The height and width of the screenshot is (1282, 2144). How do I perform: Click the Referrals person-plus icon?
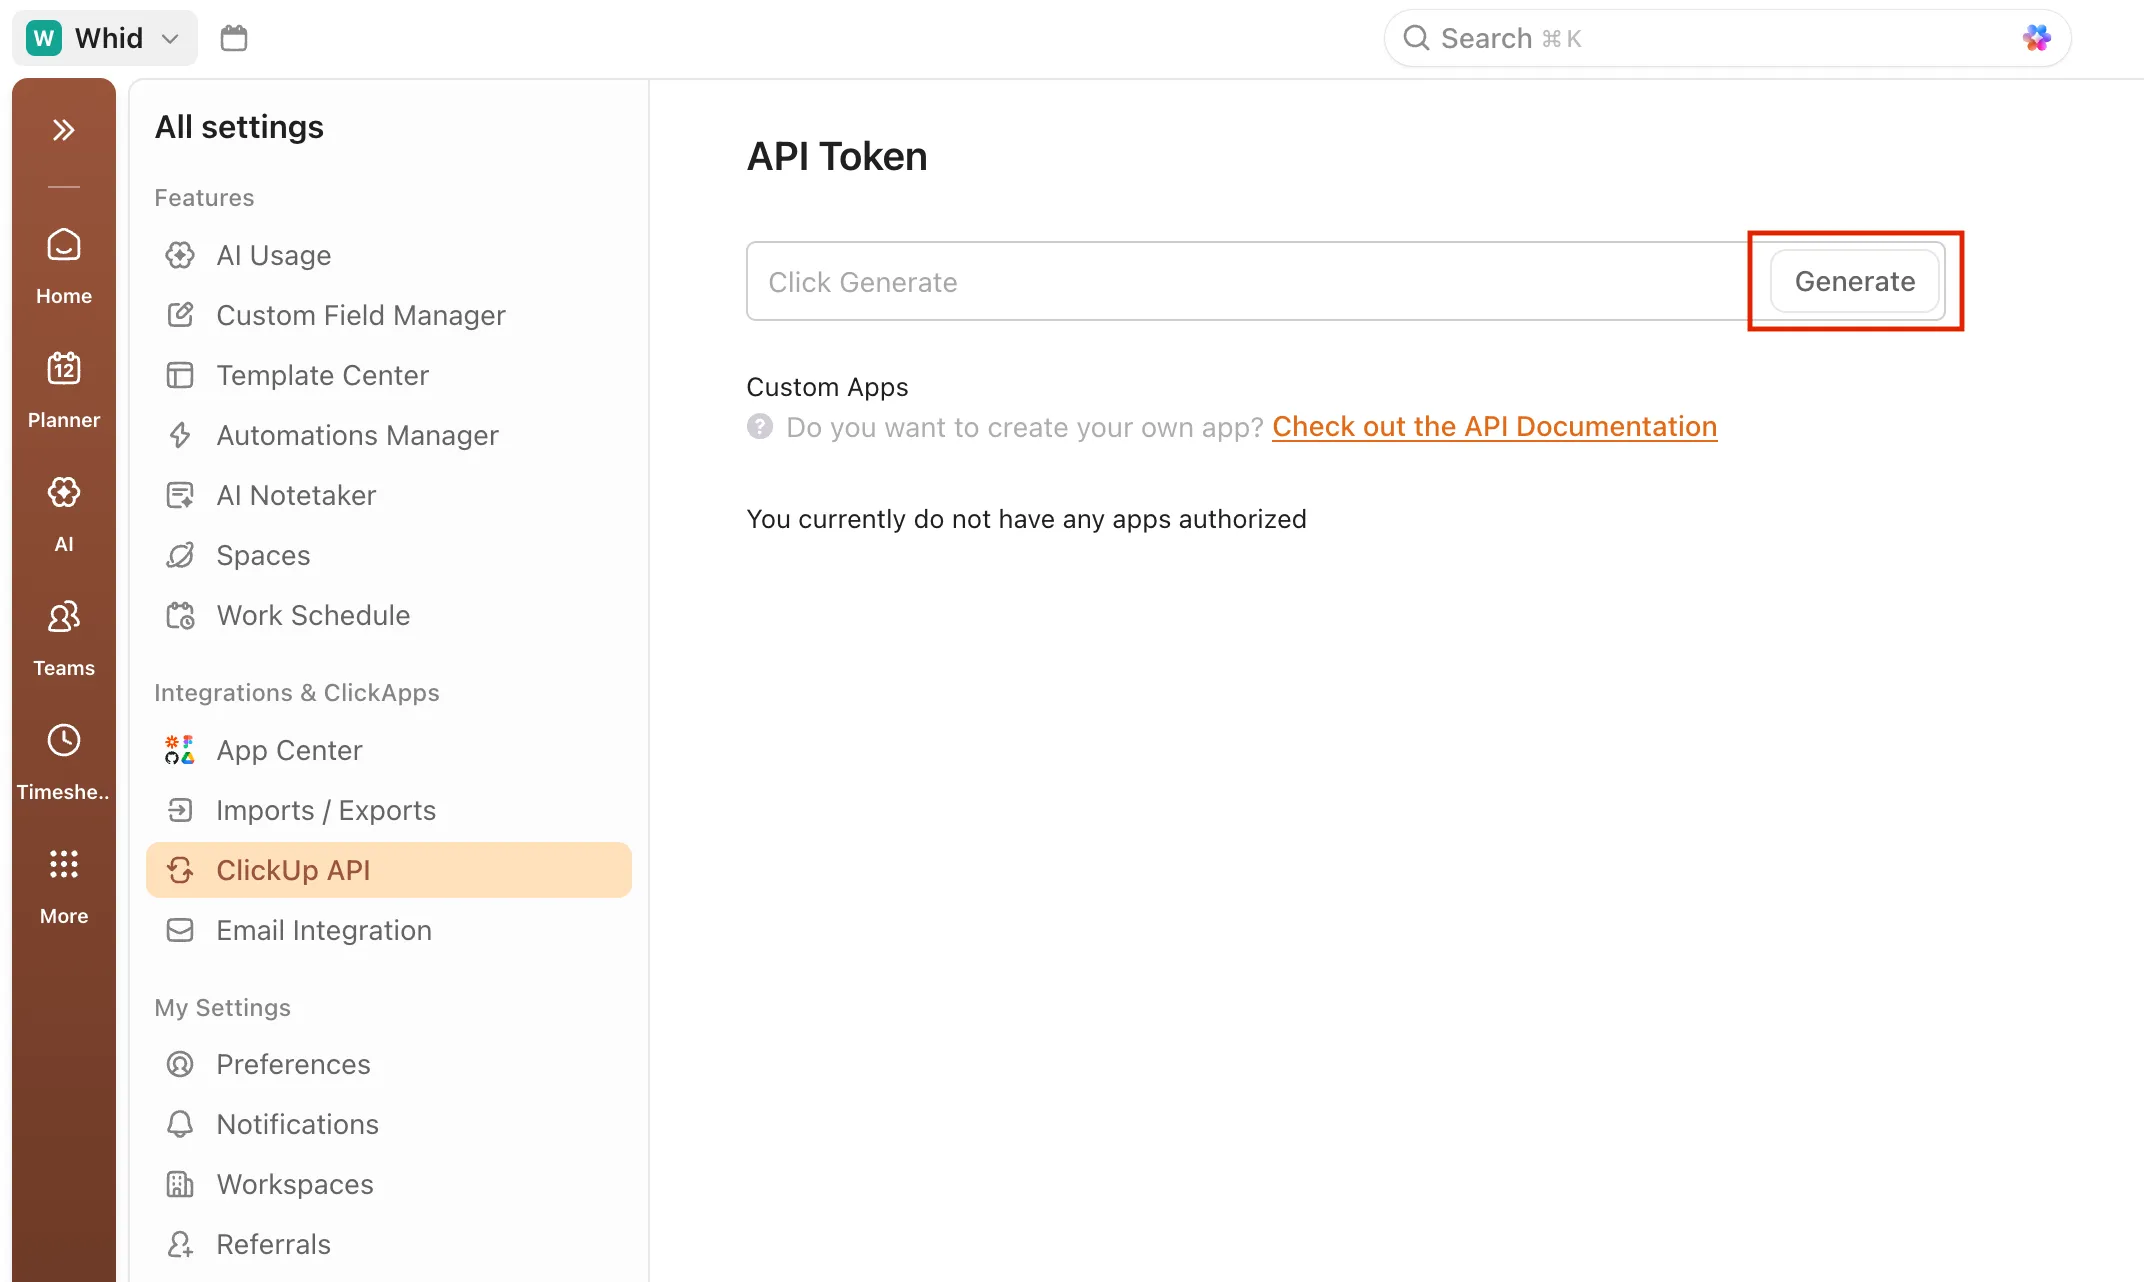pos(180,1245)
